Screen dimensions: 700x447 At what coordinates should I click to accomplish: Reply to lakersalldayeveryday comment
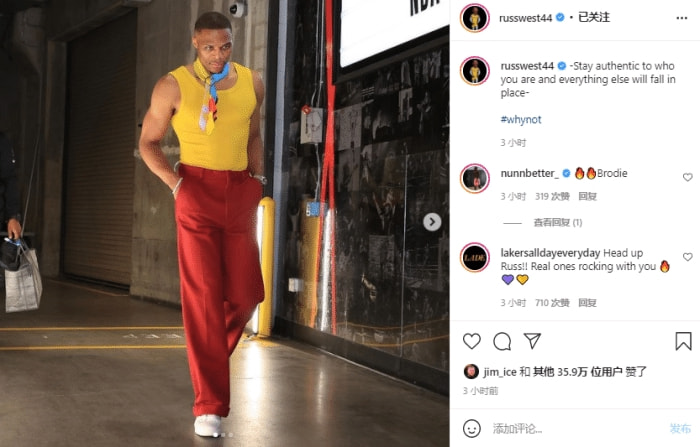tap(588, 303)
